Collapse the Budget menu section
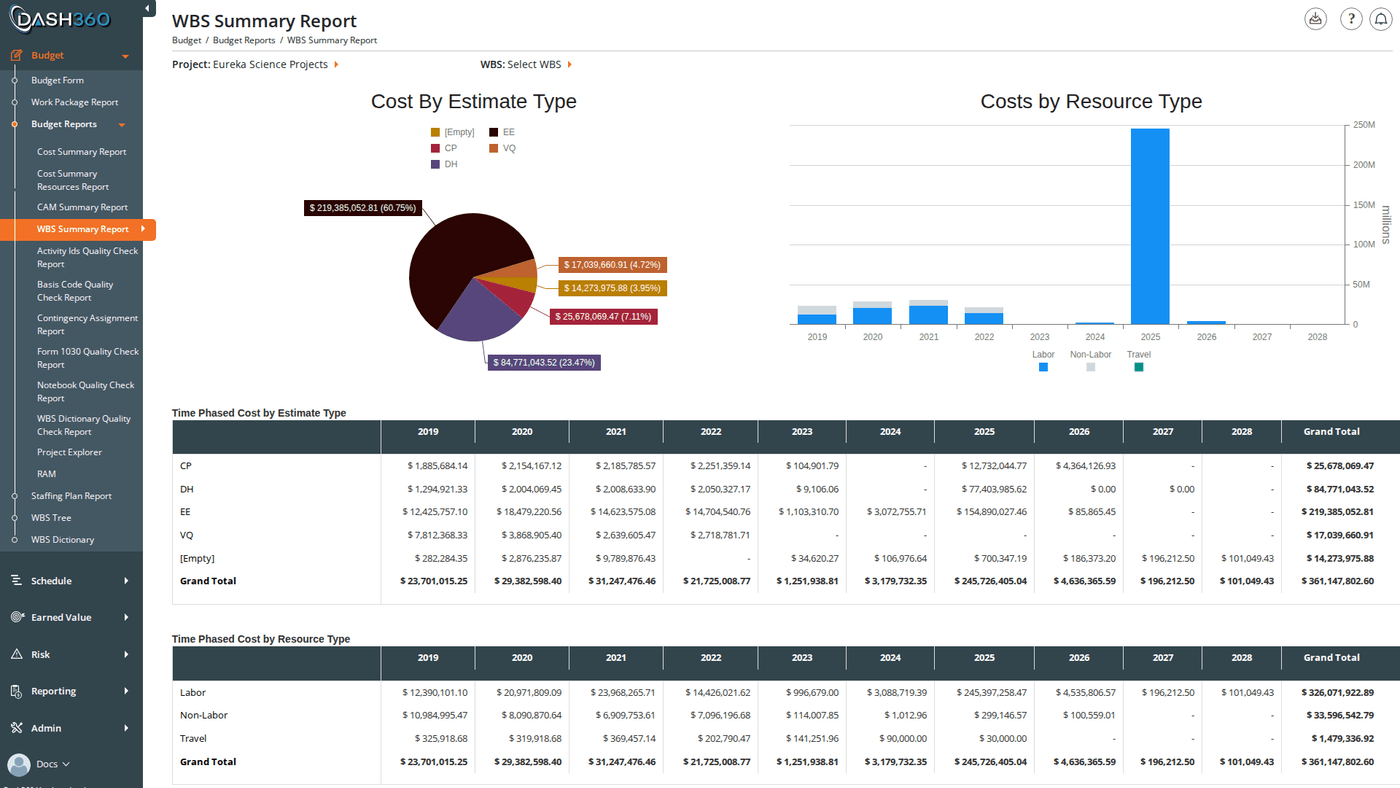The width and height of the screenshot is (1400, 788). [x=125, y=57]
